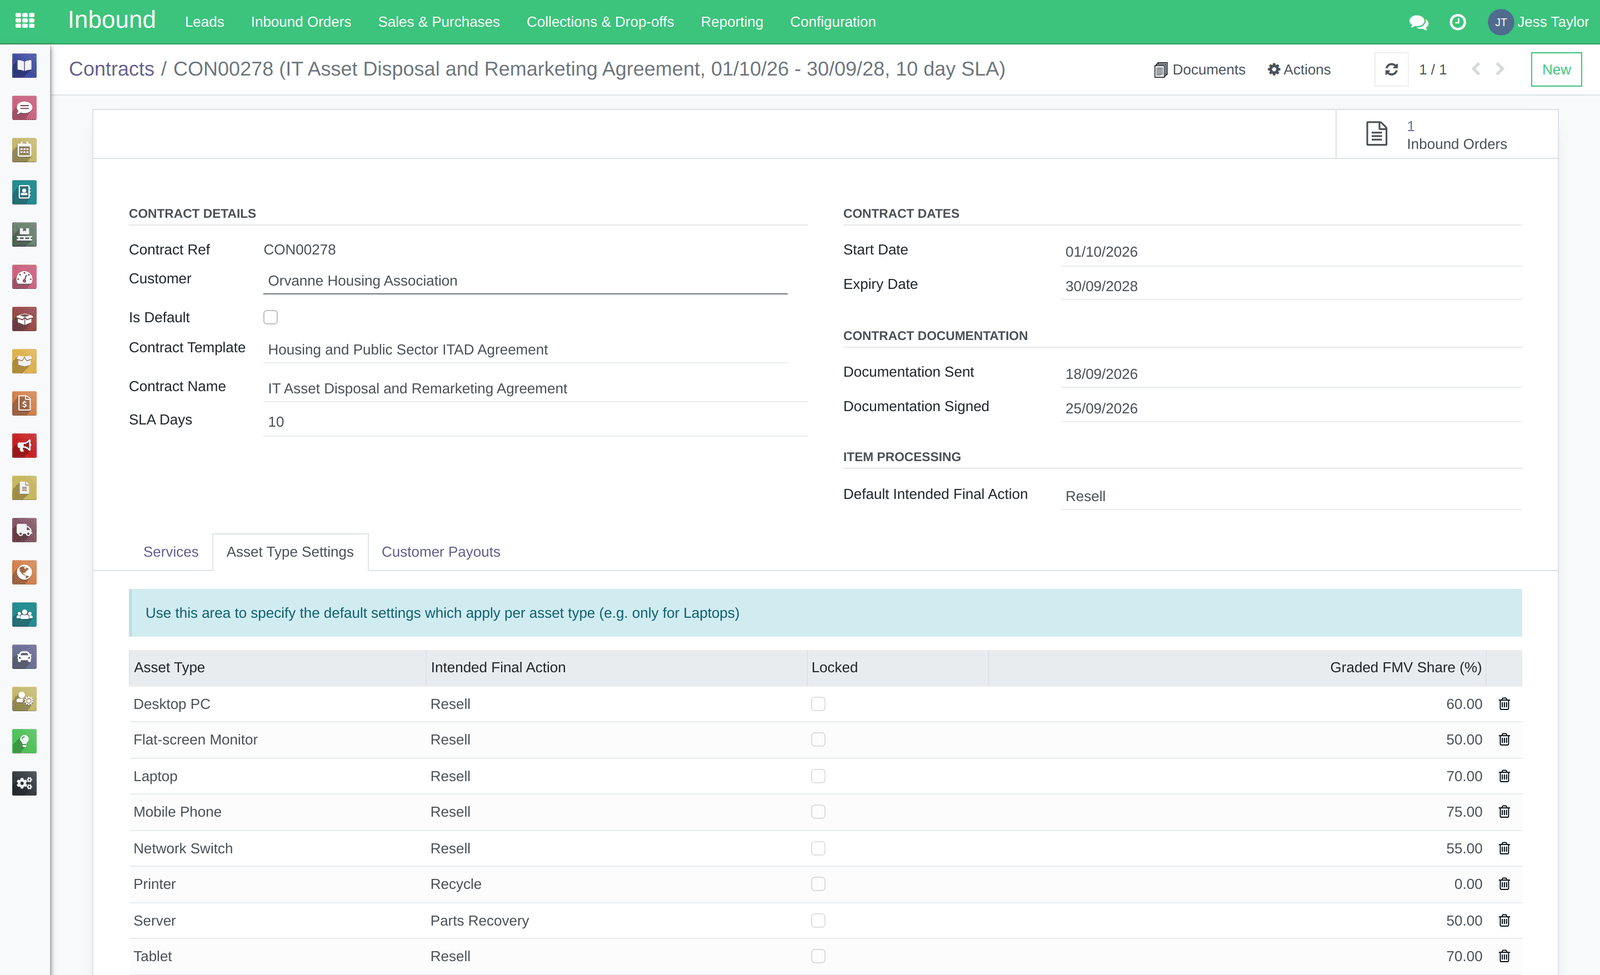This screenshot has height=975, width=1600.
Task: Open the yellow document sidebar app
Action: tap(25, 488)
